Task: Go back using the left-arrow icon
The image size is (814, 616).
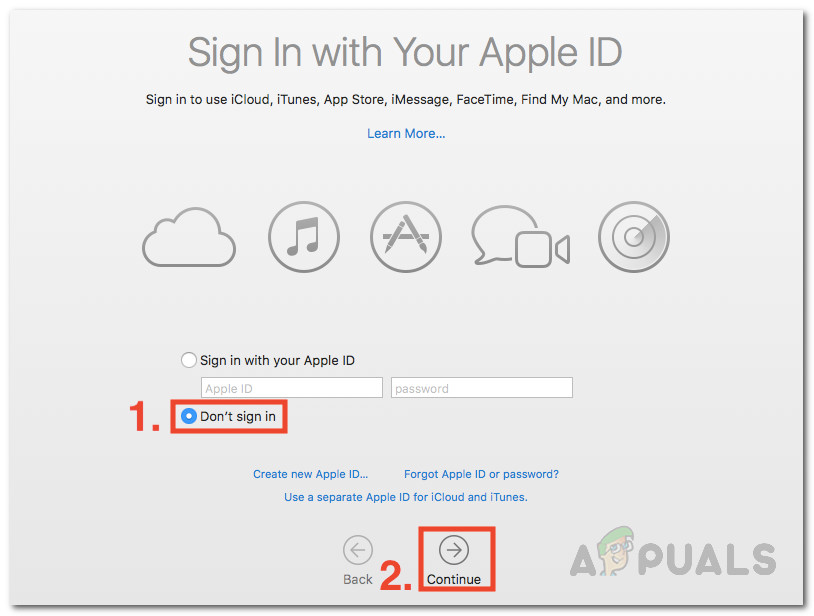Action: (x=358, y=550)
